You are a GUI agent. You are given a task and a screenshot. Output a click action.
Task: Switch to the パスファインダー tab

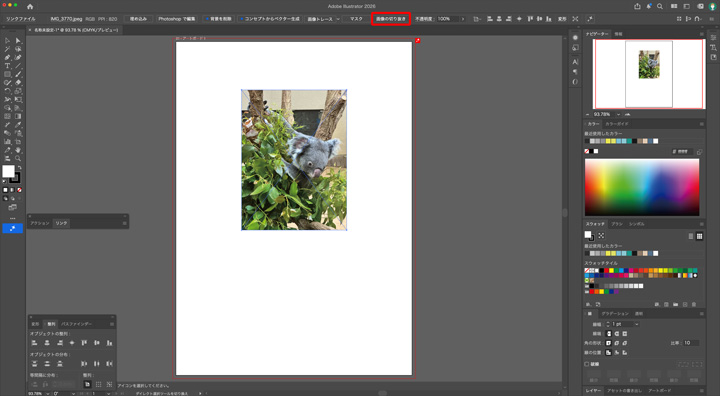pos(77,324)
